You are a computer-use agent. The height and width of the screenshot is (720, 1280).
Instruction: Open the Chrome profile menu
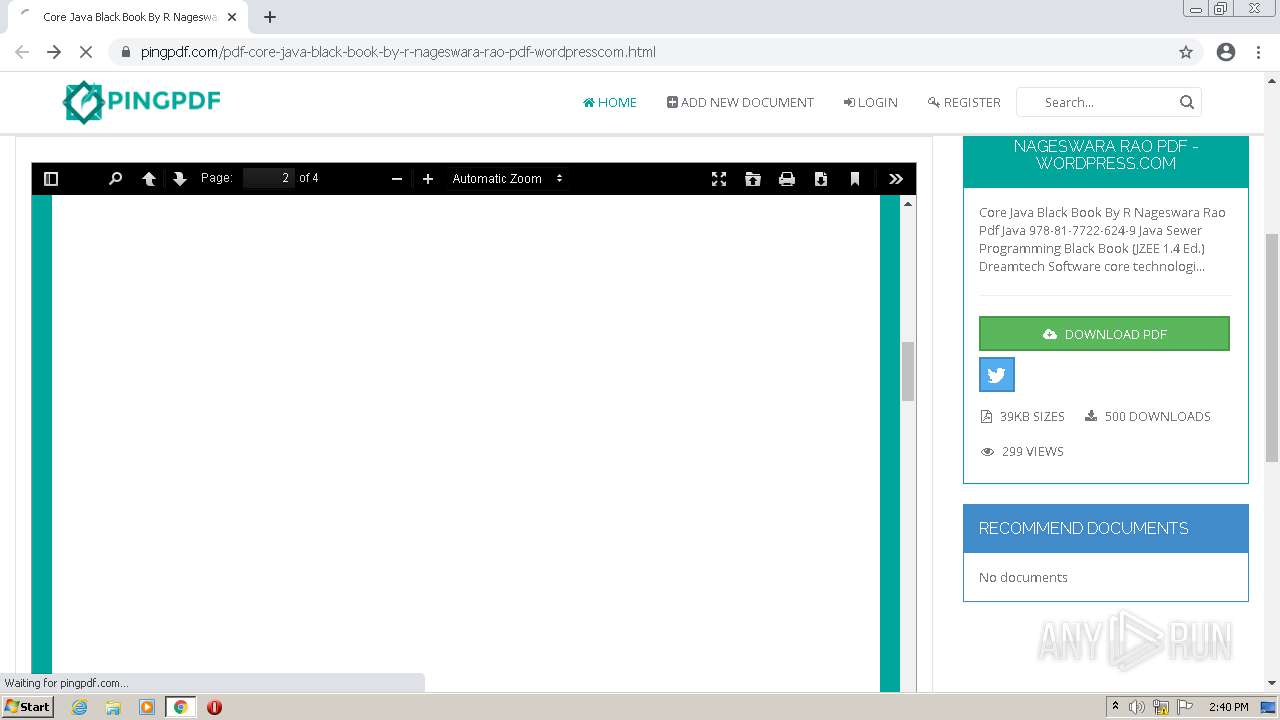tap(1226, 52)
